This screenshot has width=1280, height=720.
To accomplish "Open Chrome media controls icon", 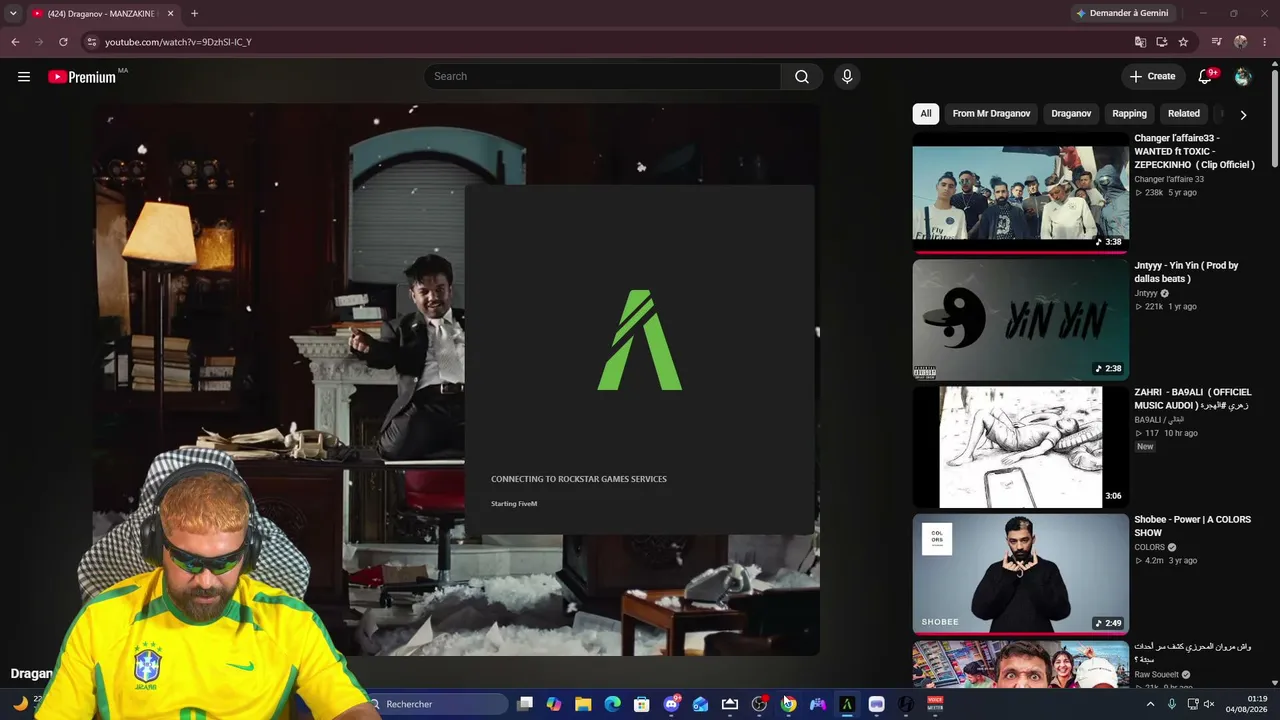I will coord(1217,42).
